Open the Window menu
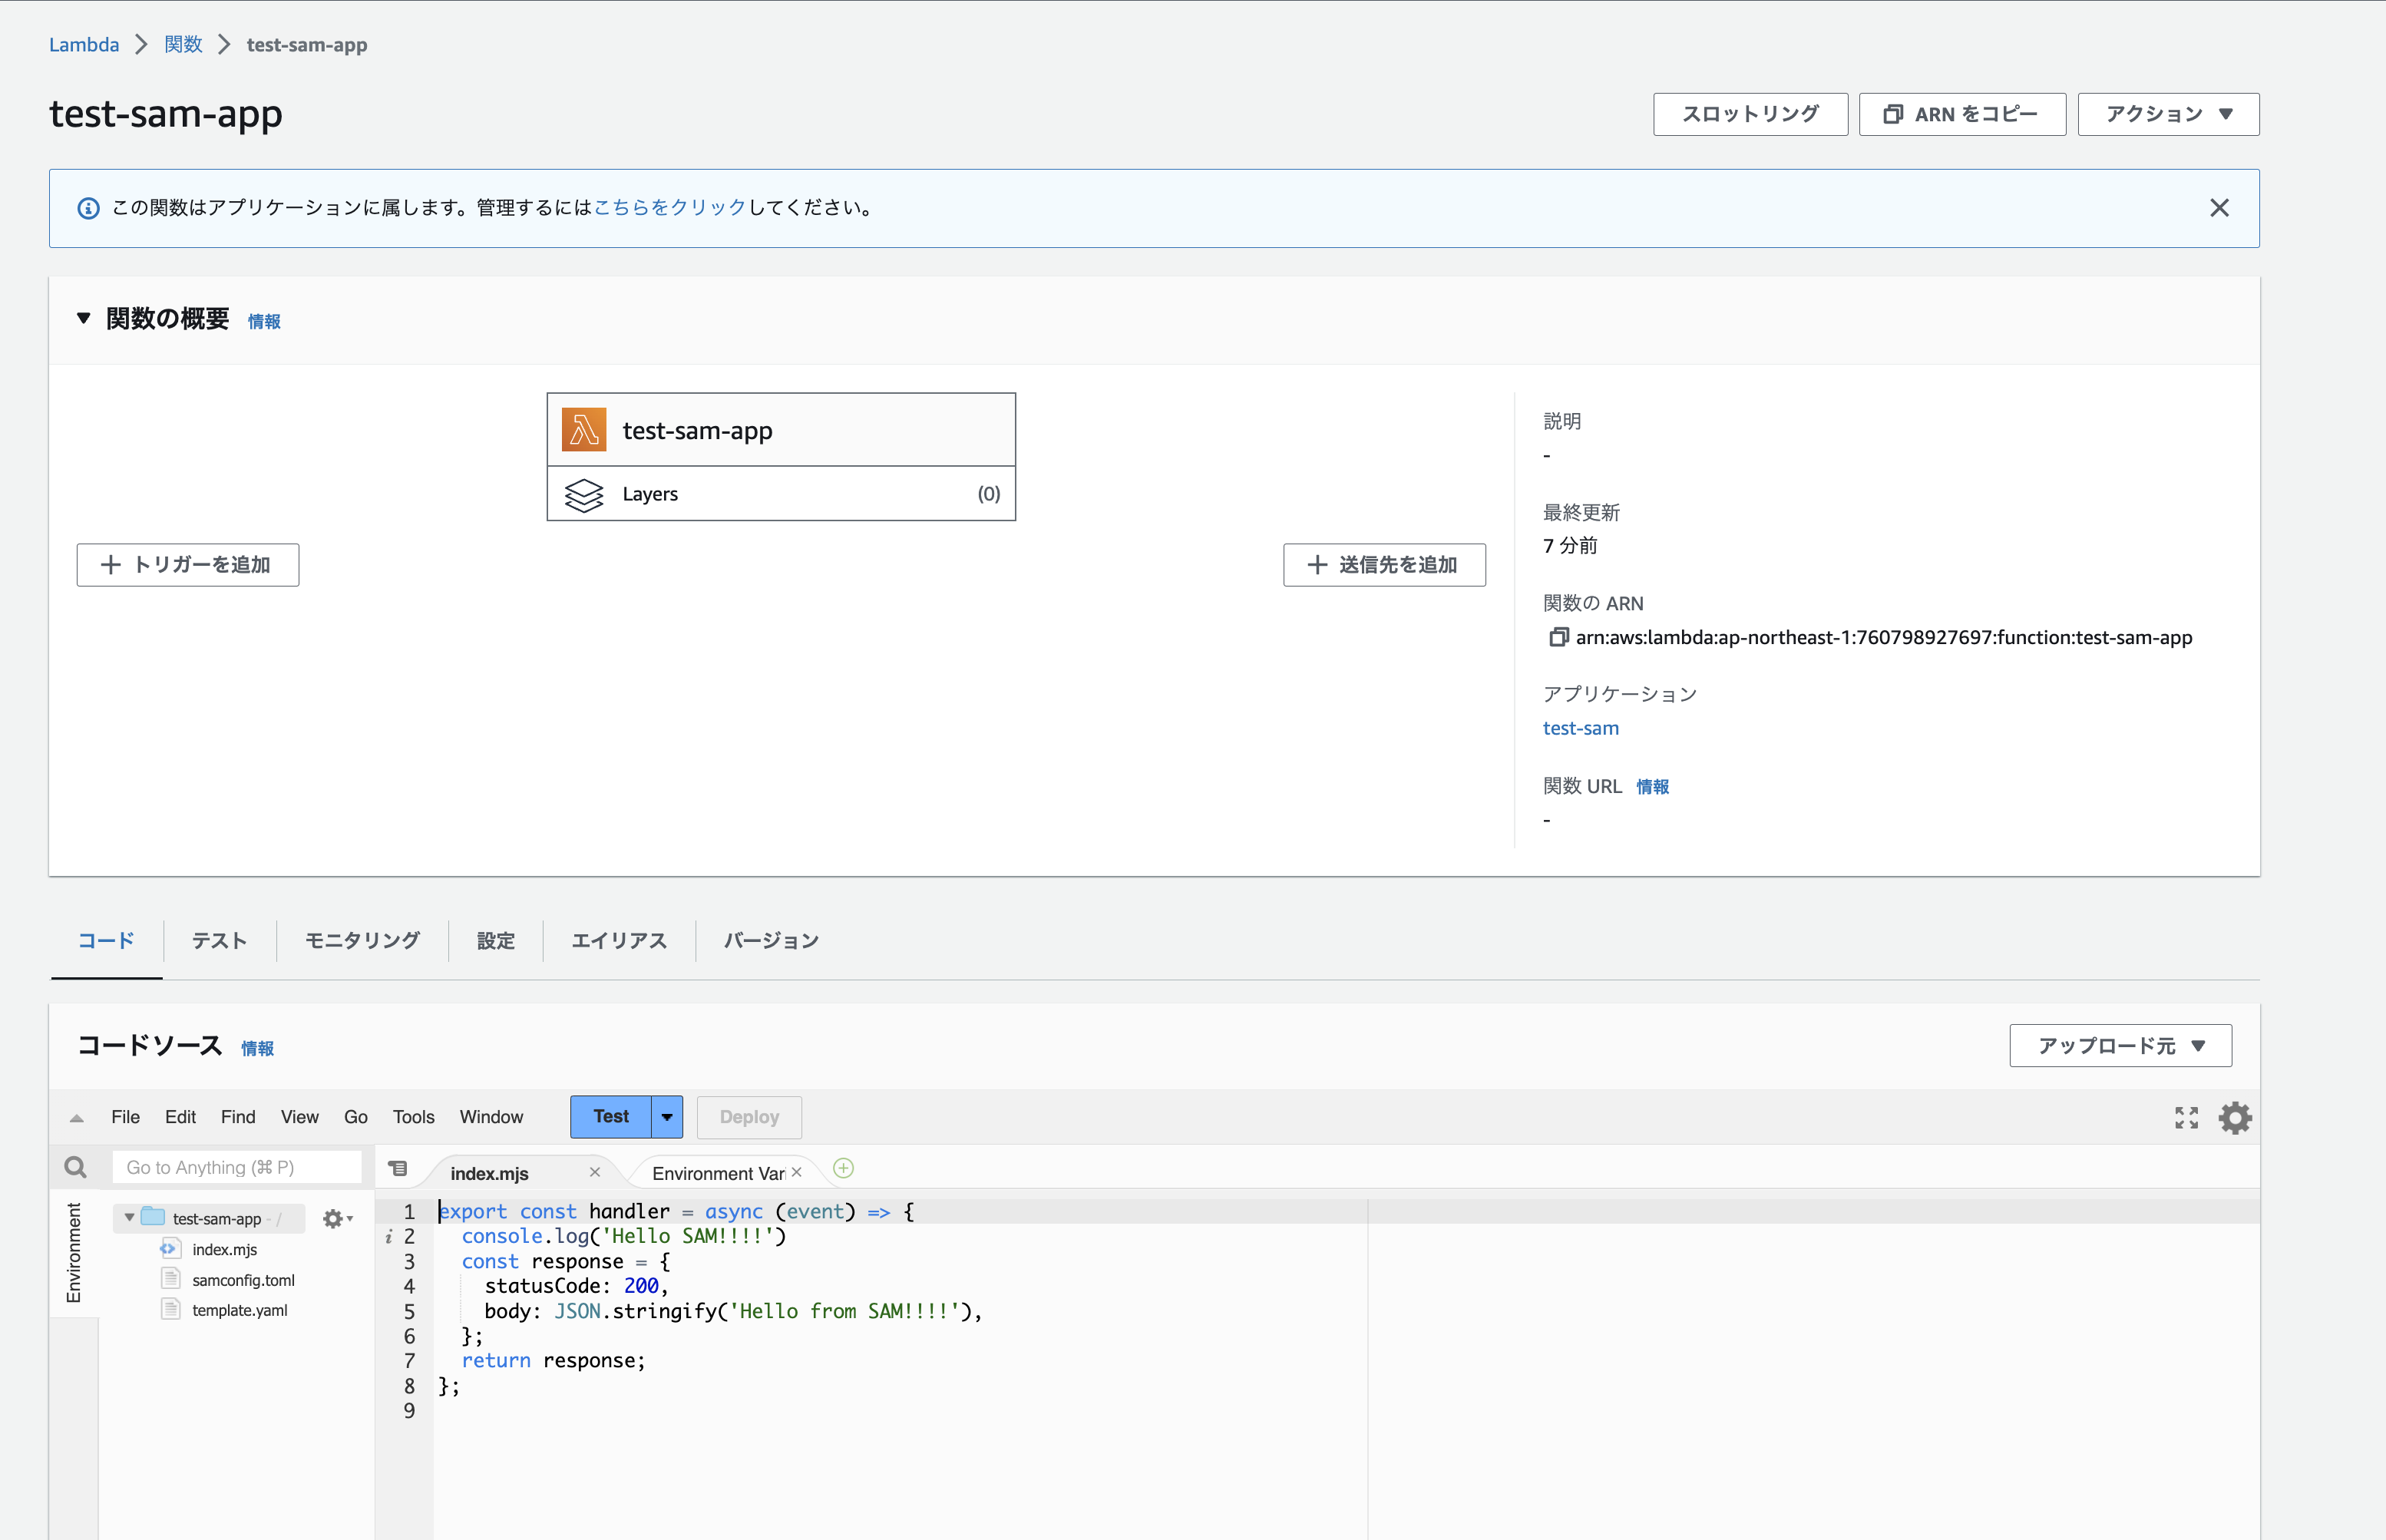 pyautogui.click(x=491, y=1117)
